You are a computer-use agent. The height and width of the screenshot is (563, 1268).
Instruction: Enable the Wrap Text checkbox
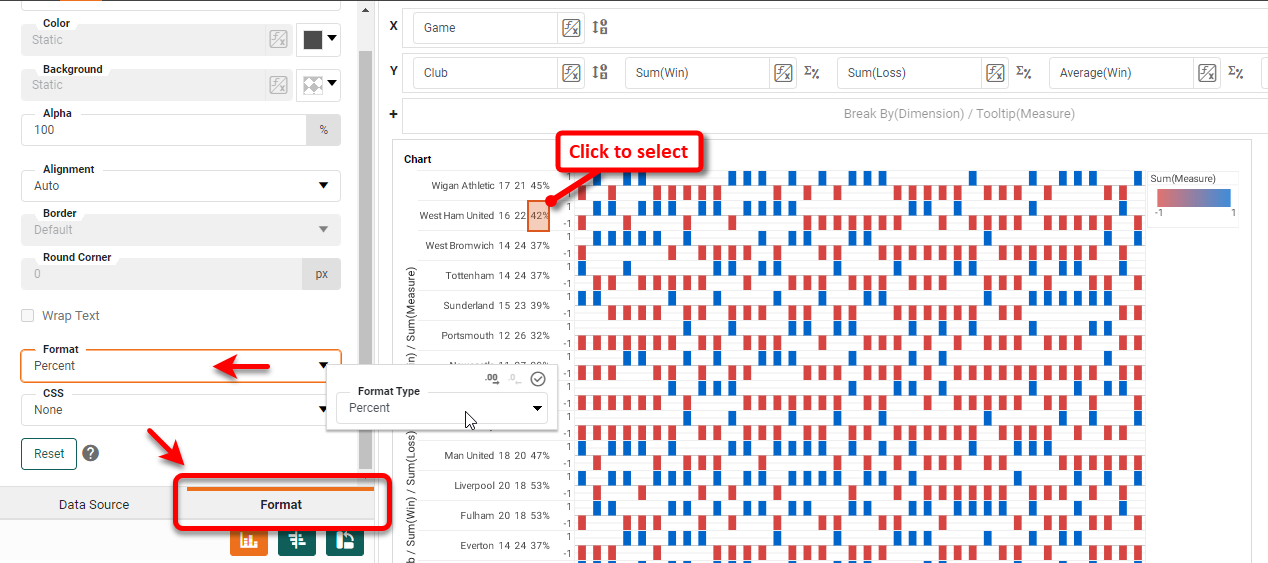pos(28,316)
